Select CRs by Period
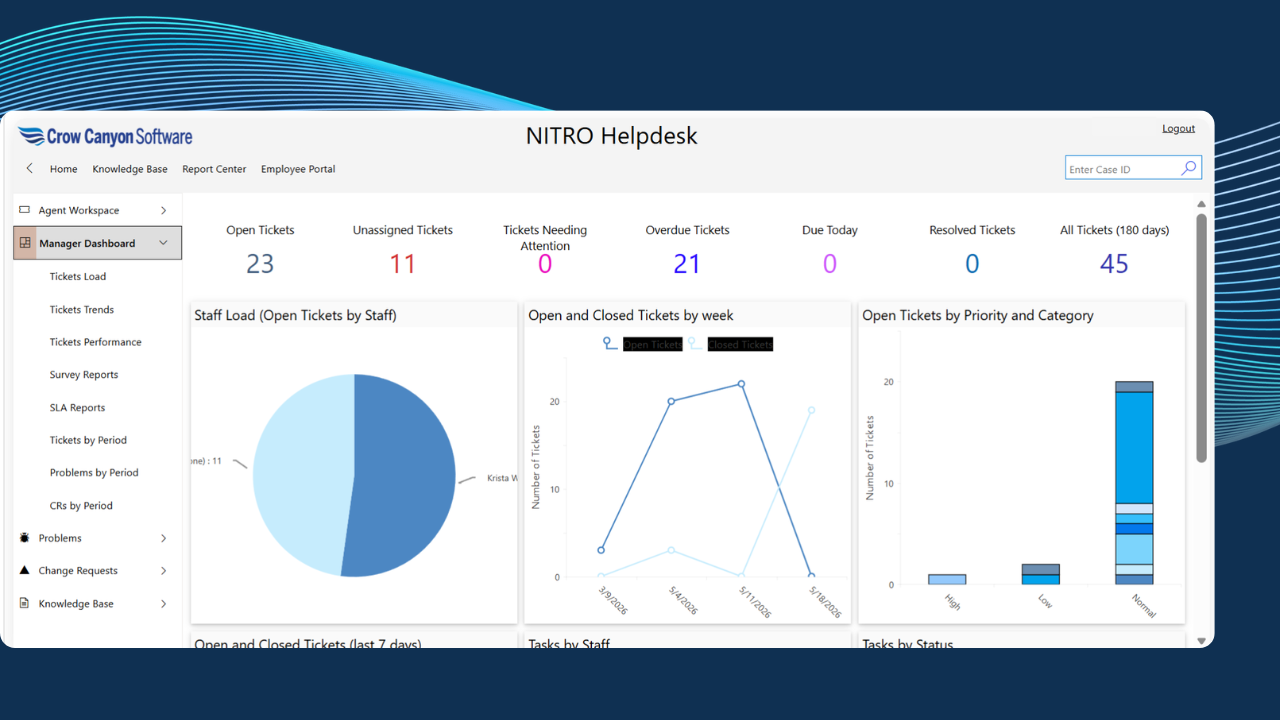1280x720 pixels. pyautogui.click(x=81, y=506)
